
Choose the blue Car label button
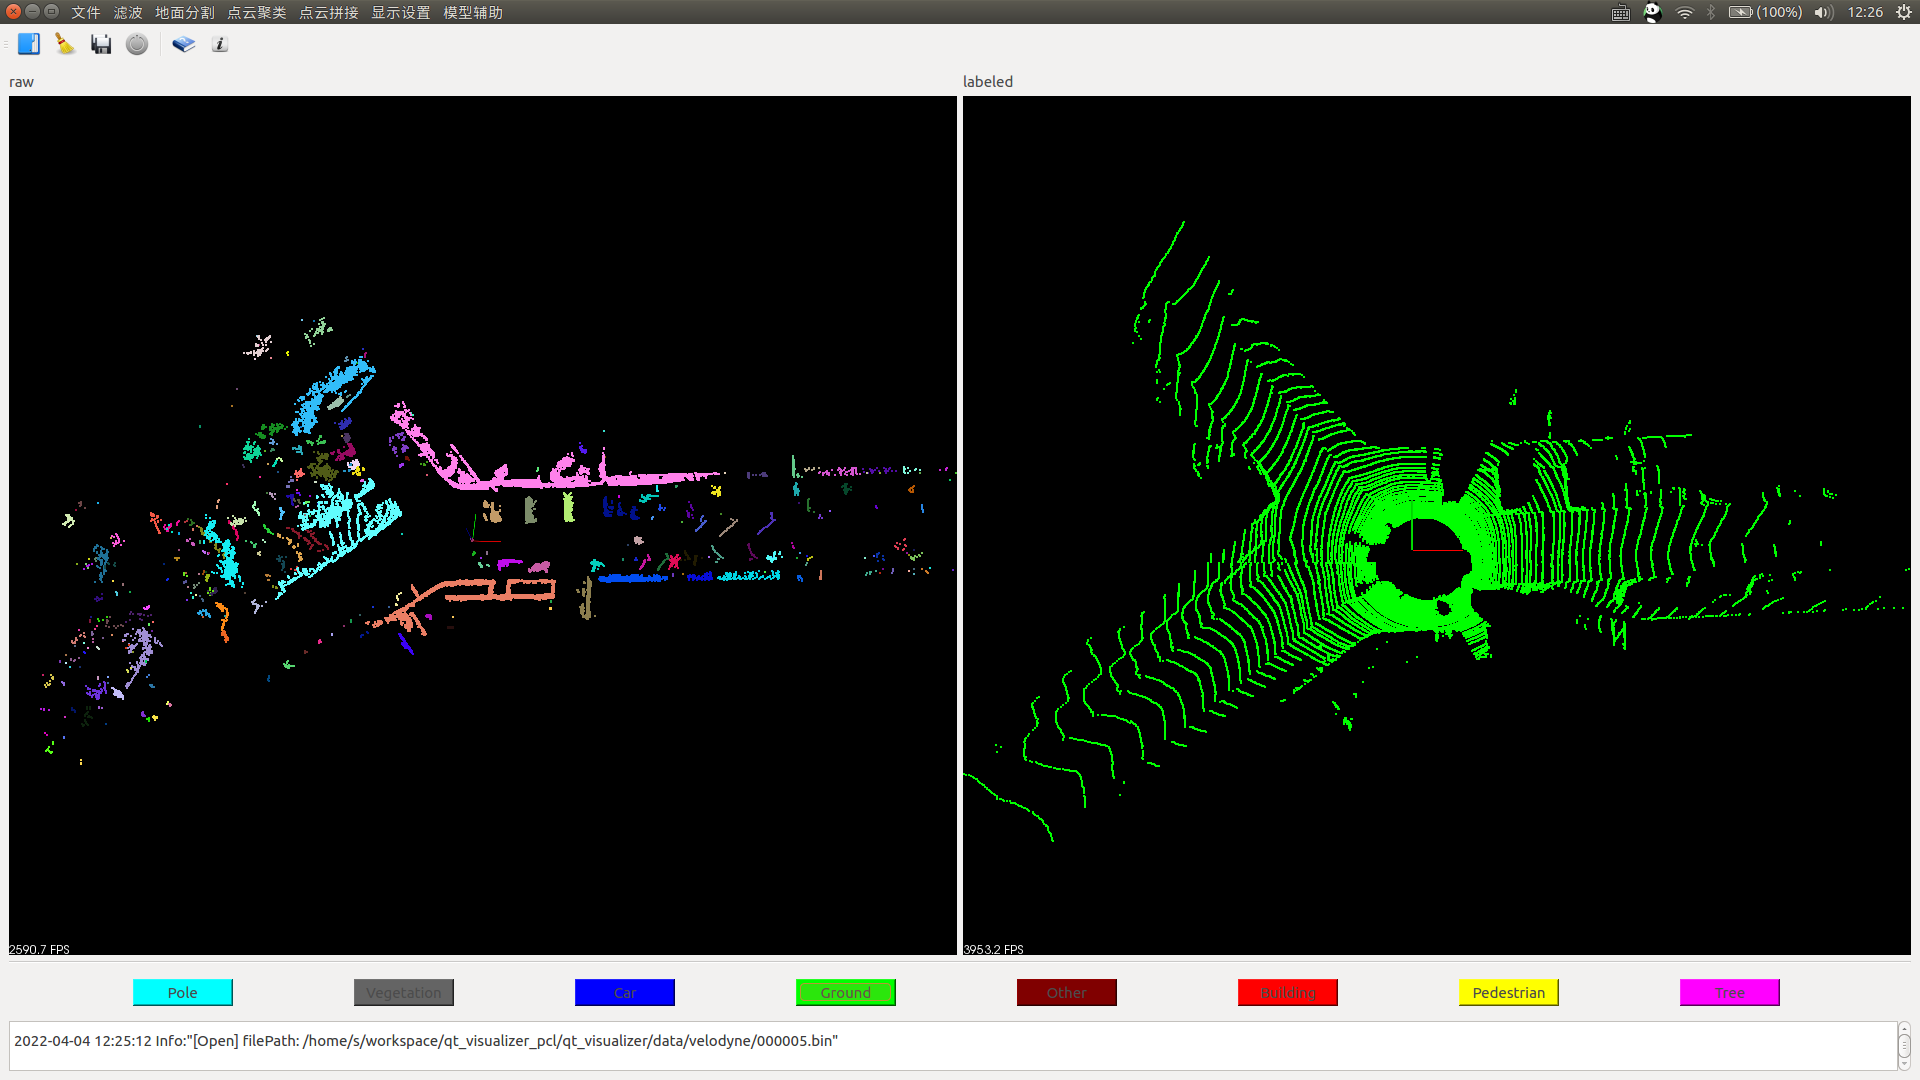tap(625, 992)
